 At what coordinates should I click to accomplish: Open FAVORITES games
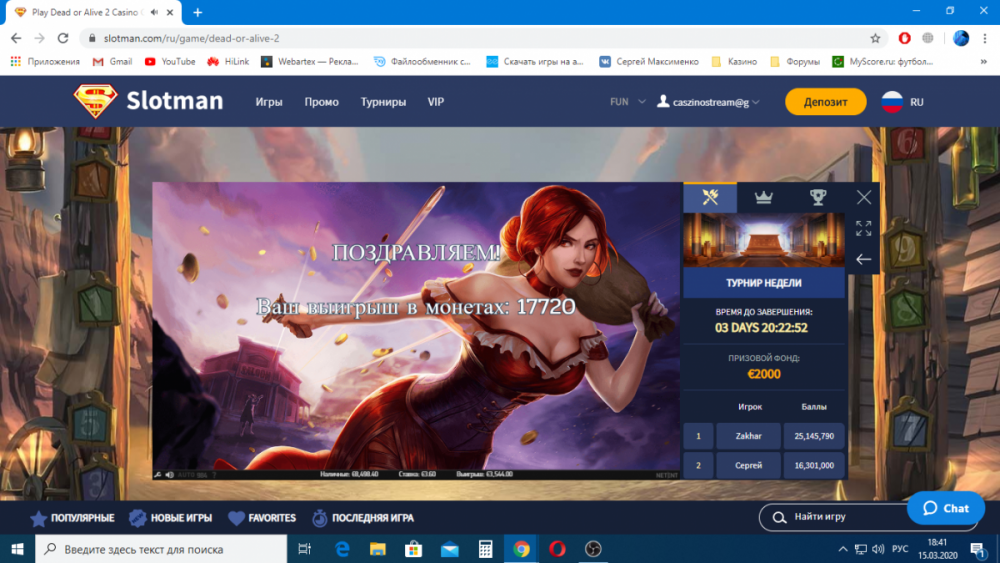pos(262,518)
